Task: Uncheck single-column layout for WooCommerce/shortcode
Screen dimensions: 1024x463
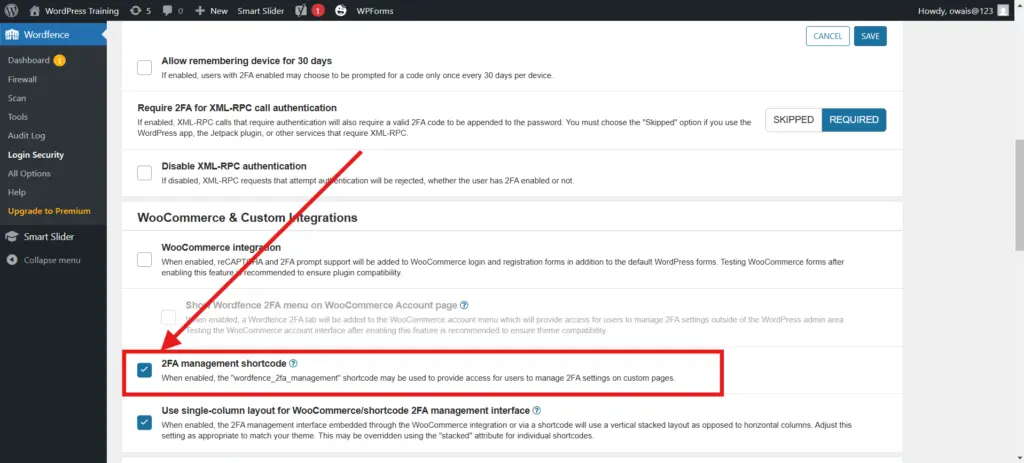Action: coord(144,423)
